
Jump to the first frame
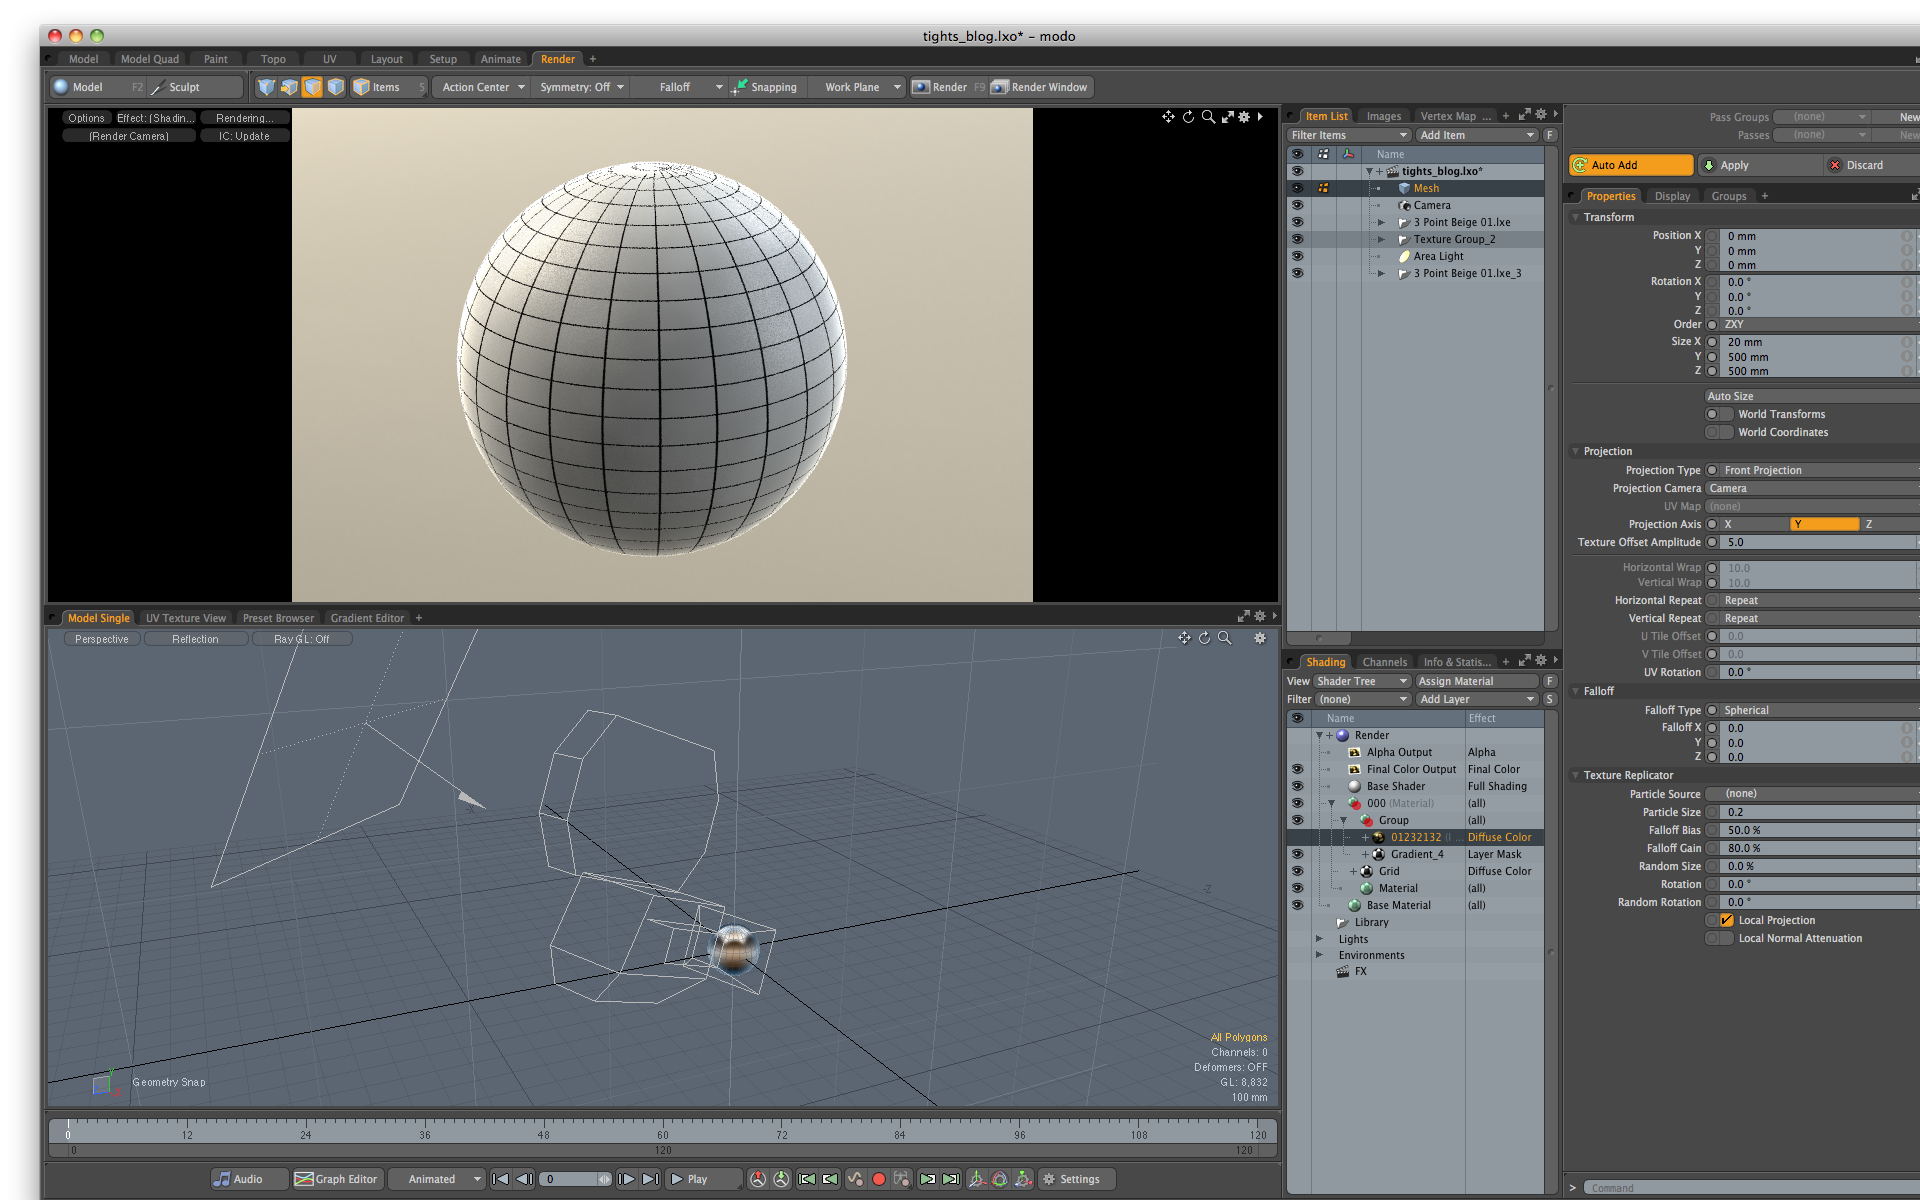click(x=501, y=1179)
